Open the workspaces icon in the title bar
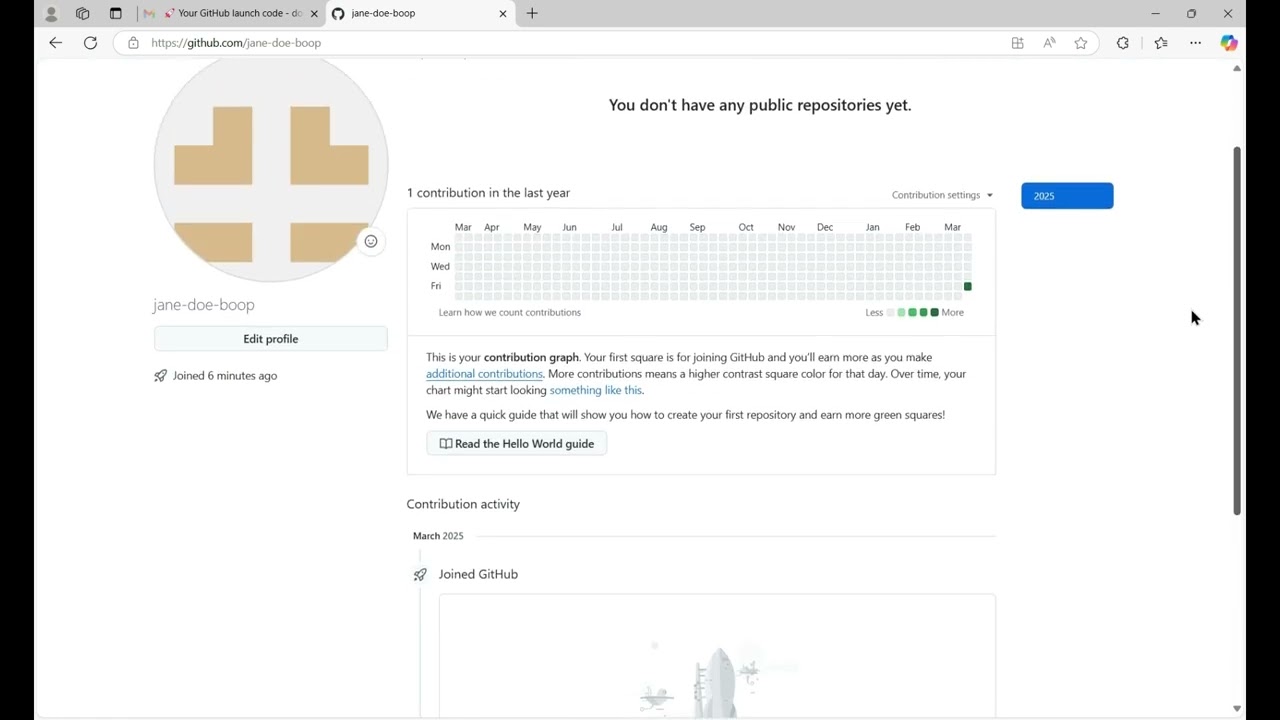Screen dimensions: 1280x720 tap(83, 14)
